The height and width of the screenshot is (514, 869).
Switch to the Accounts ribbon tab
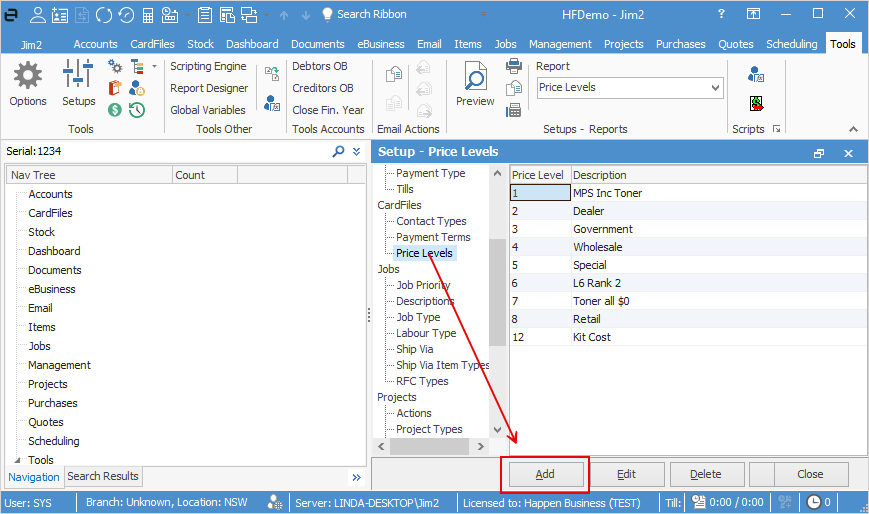95,44
